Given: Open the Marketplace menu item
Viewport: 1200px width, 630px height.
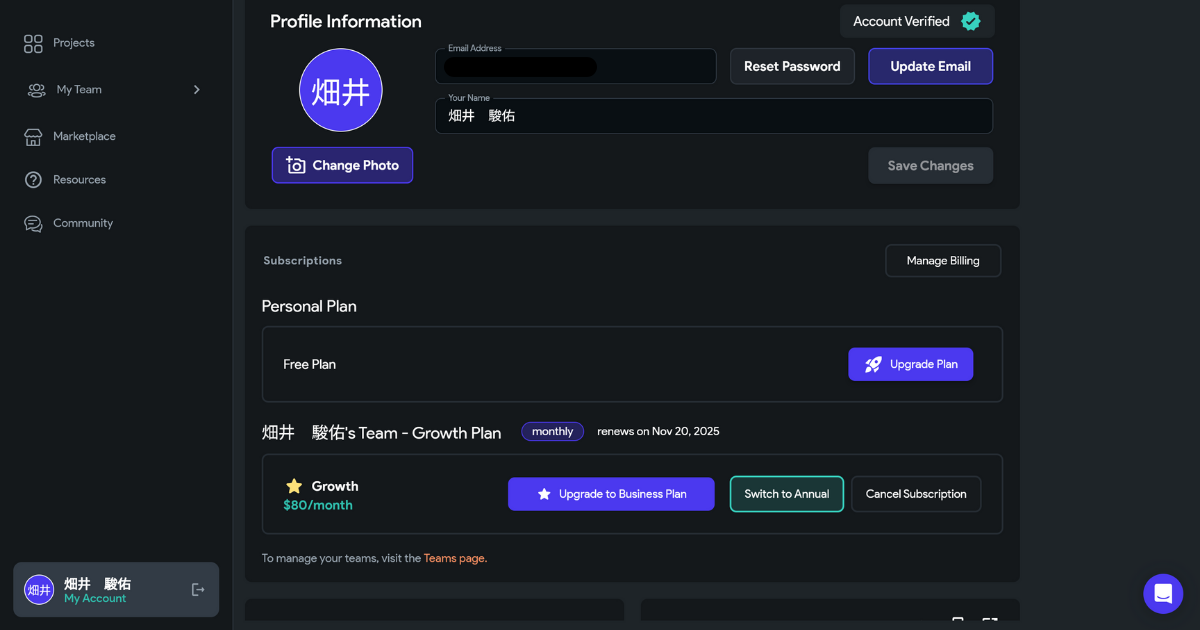Looking at the screenshot, I should (84, 136).
